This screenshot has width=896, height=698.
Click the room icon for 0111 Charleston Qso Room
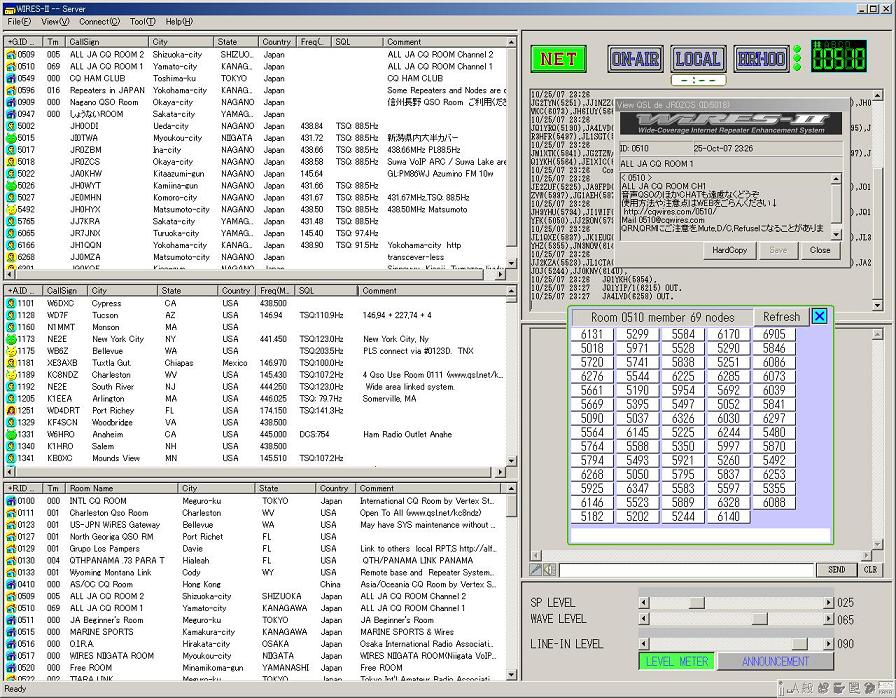[11, 513]
